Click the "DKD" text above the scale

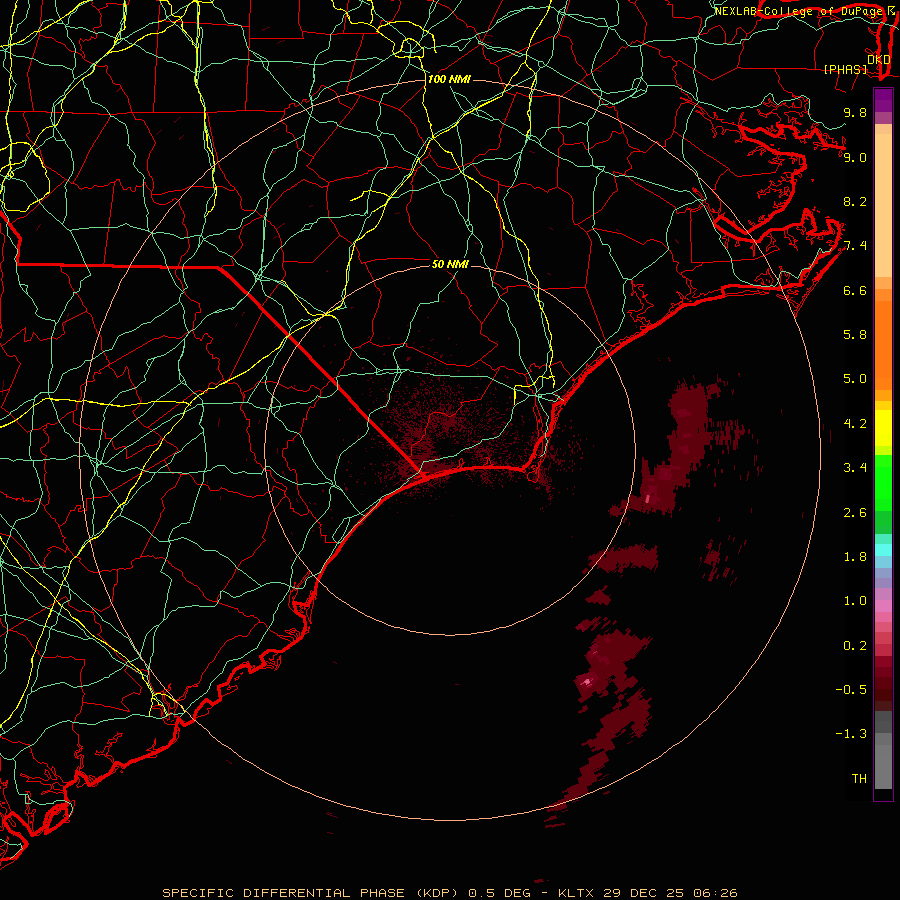click(x=878, y=60)
